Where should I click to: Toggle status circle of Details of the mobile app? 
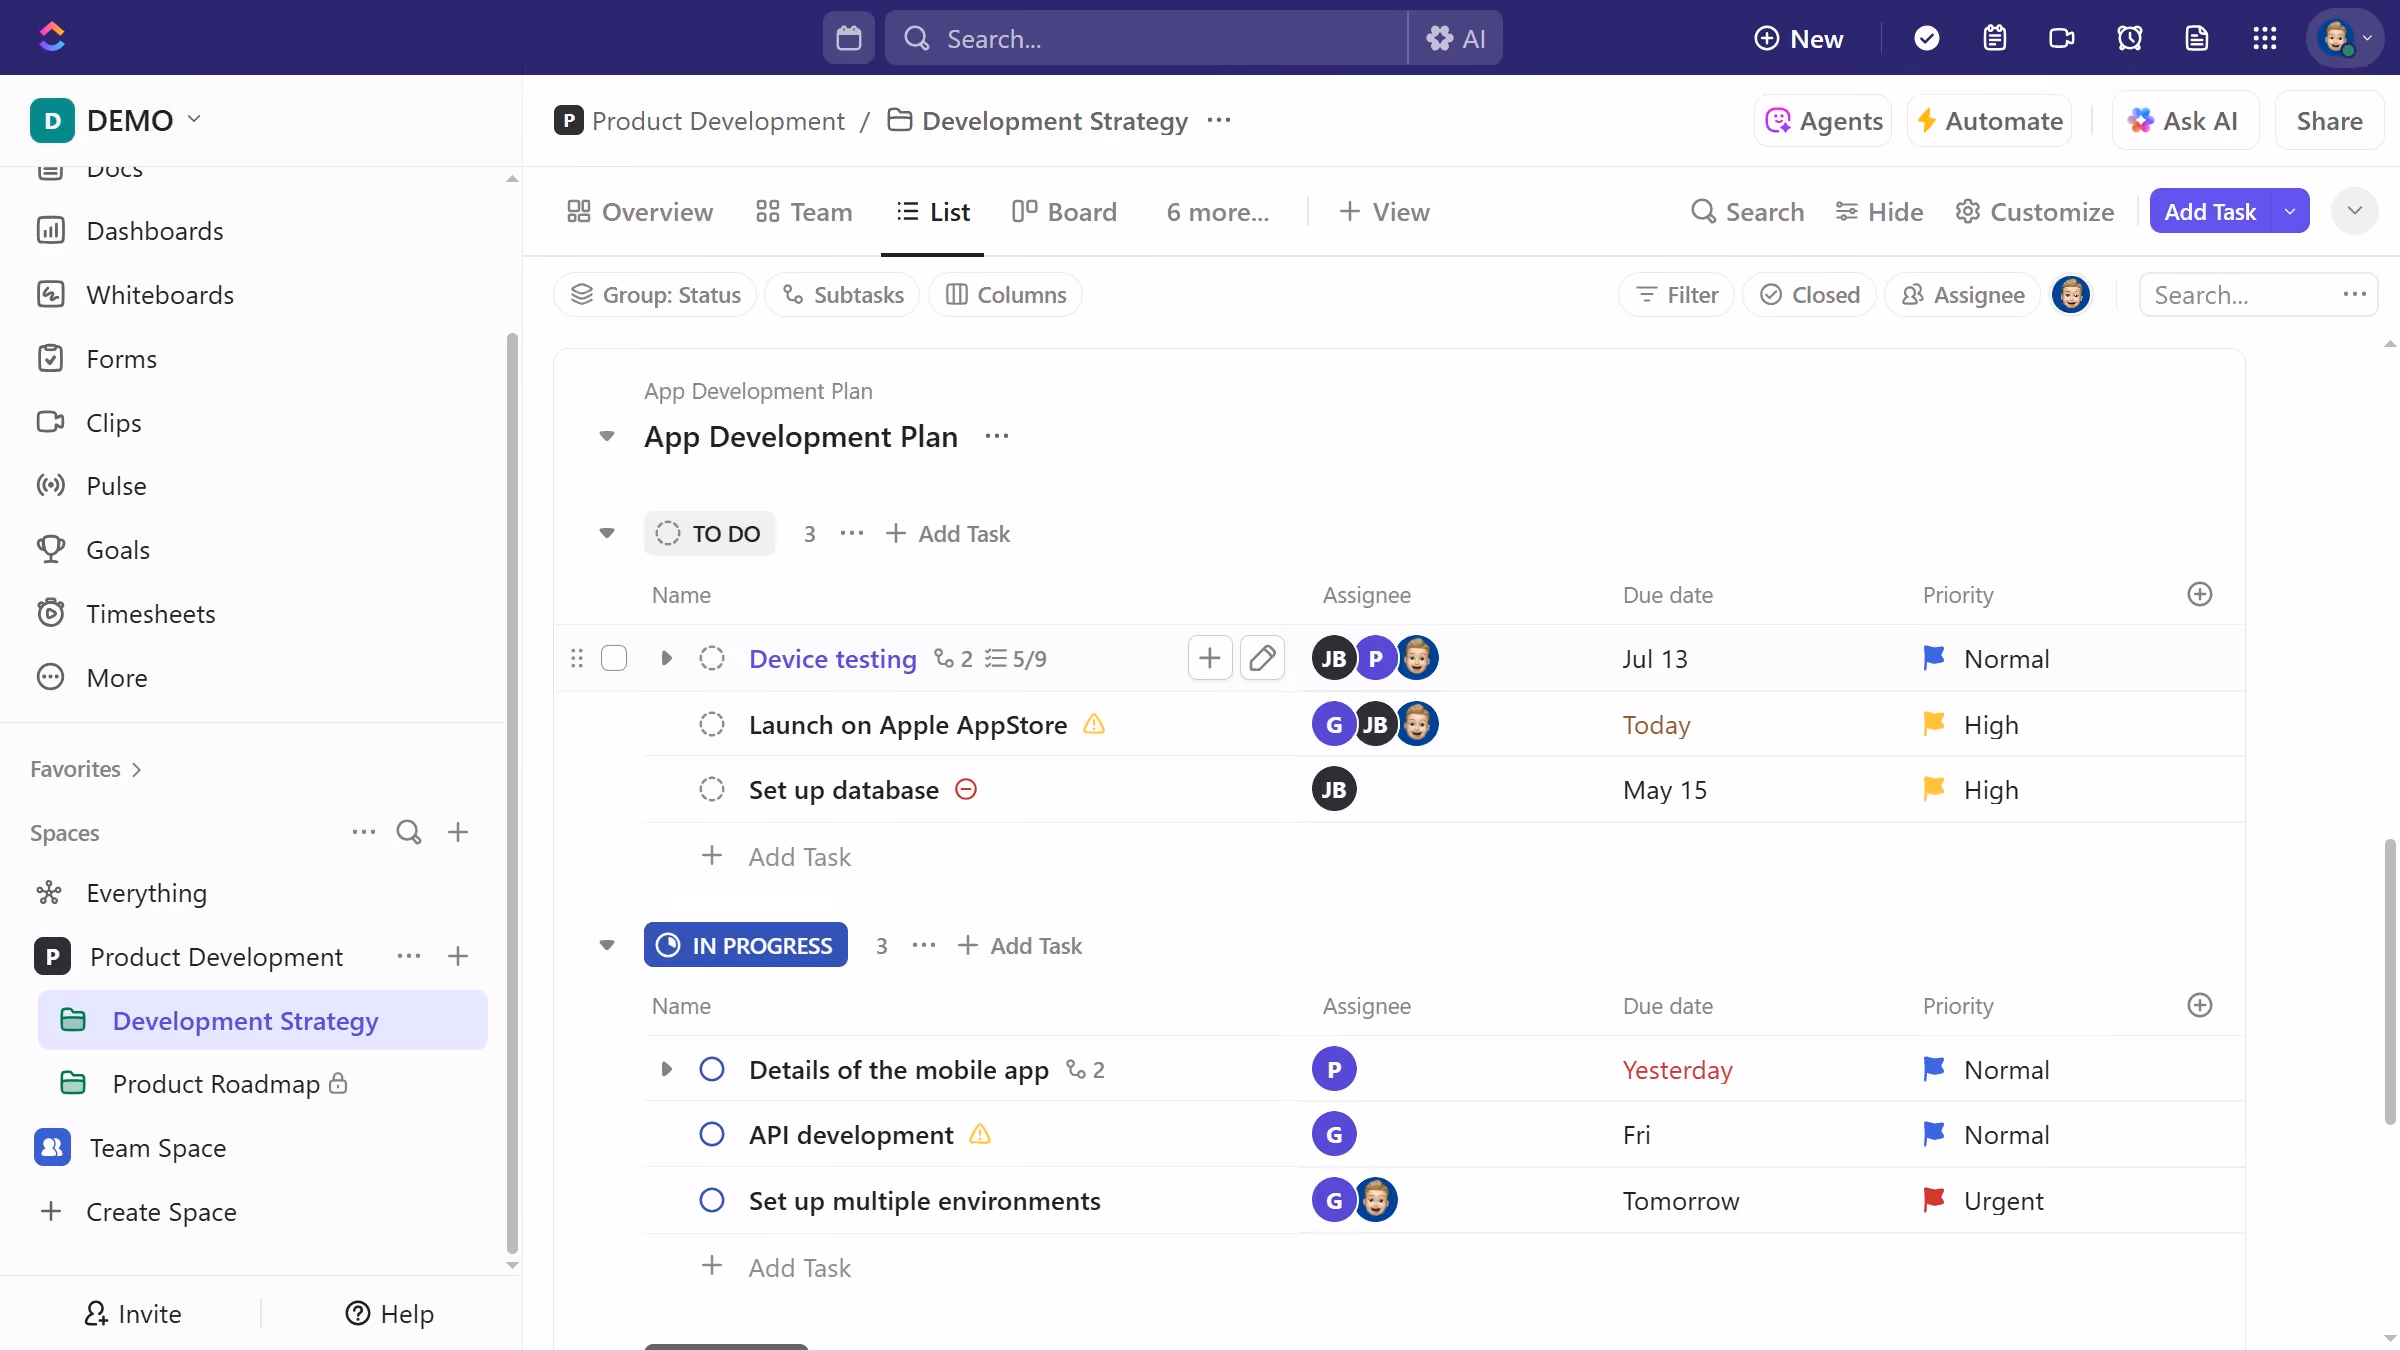[712, 1069]
